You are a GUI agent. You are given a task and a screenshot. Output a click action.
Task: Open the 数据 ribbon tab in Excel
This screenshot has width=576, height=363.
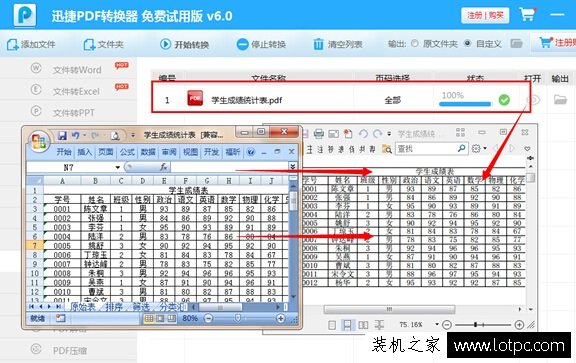point(148,152)
